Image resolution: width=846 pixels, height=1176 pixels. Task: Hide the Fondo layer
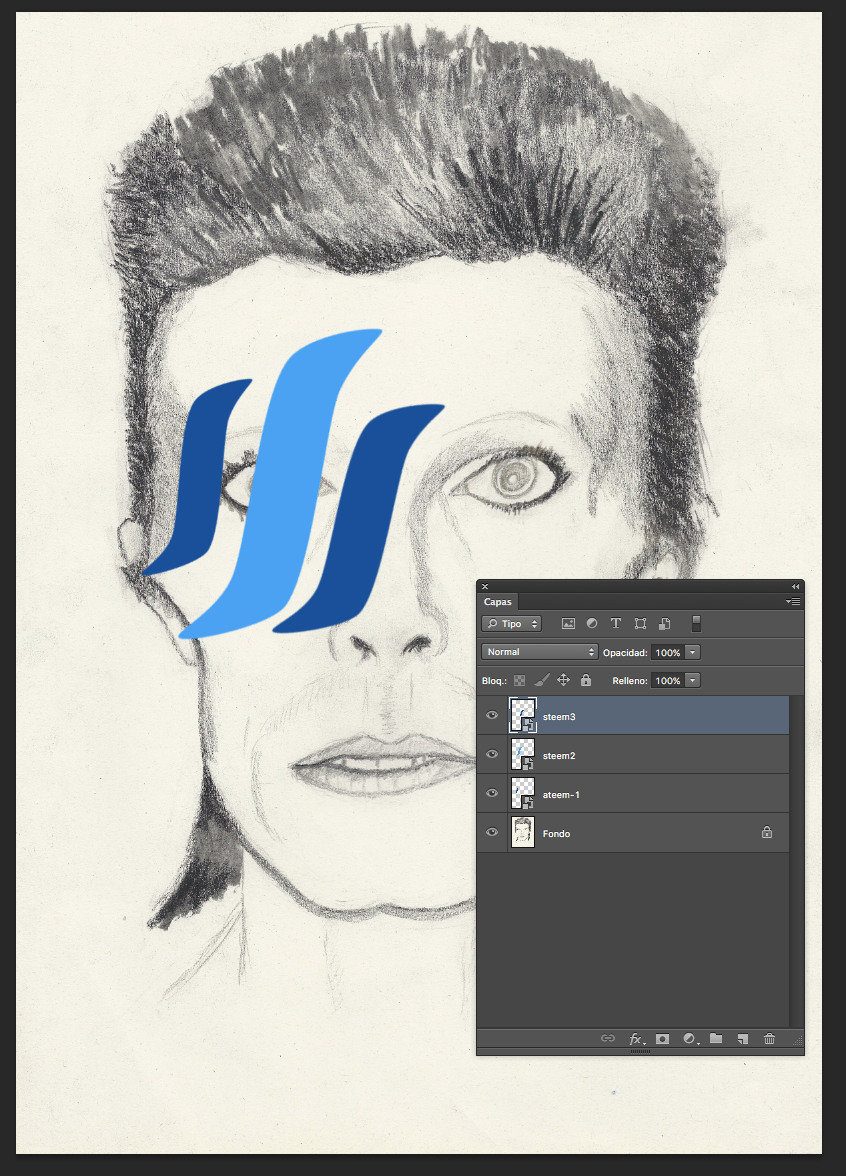pyautogui.click(x=492, y=832)
